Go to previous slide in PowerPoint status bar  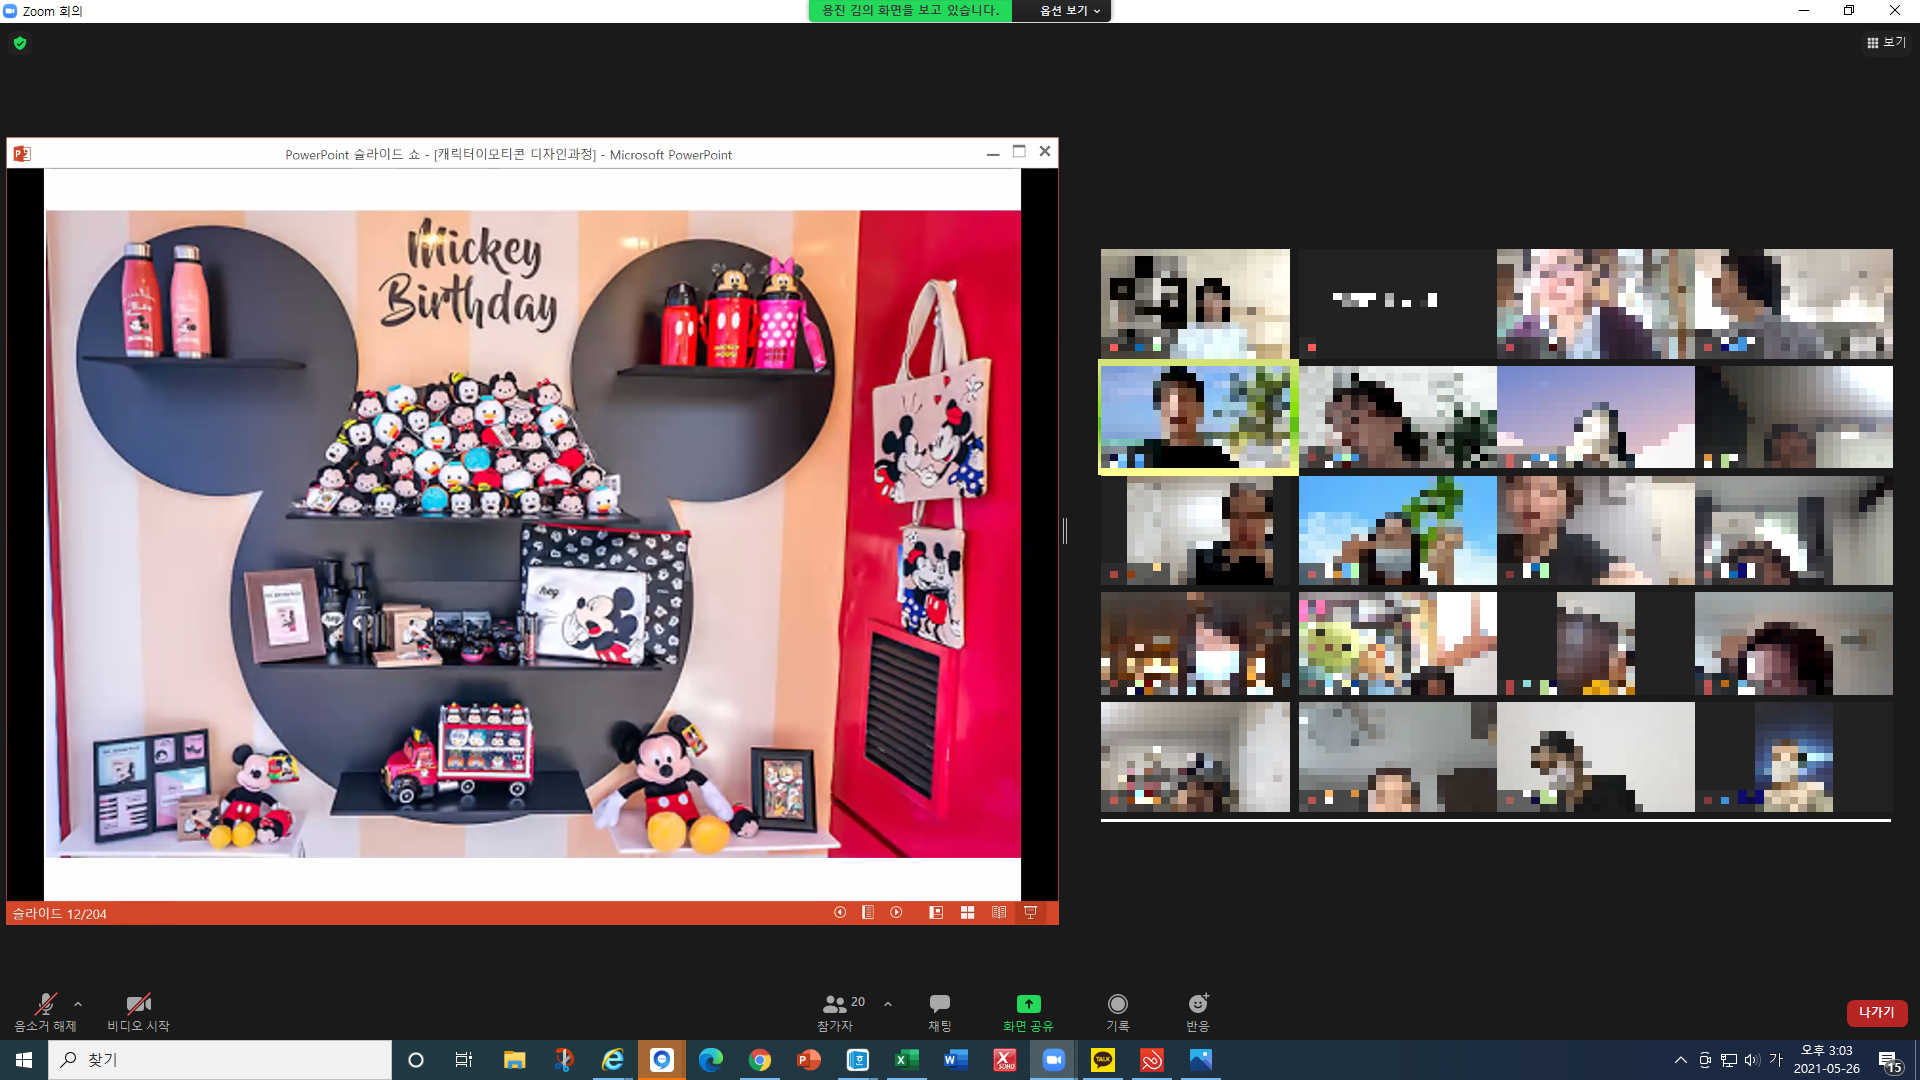click(x=840, y=912)
